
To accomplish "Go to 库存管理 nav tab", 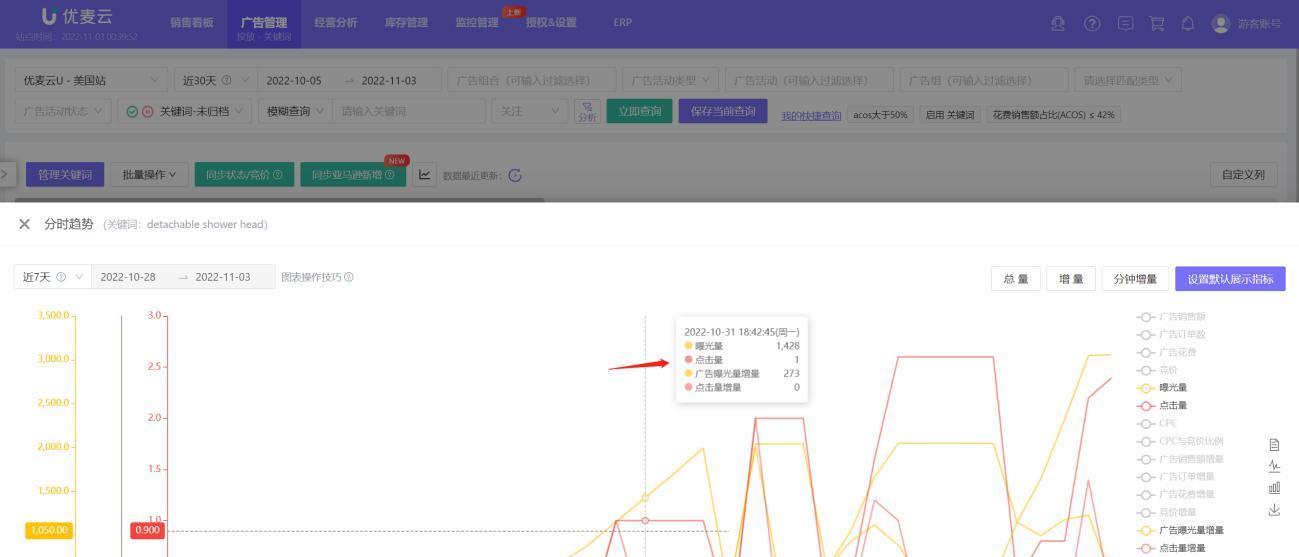I will point(406,22).
